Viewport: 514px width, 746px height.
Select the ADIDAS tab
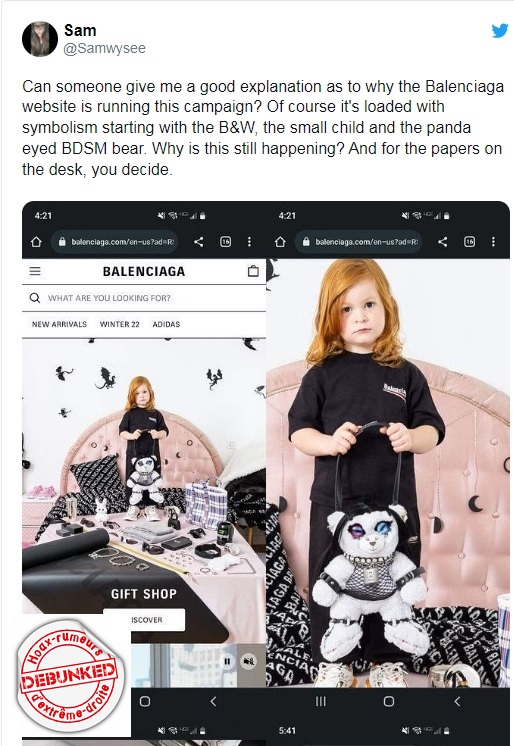166,324
